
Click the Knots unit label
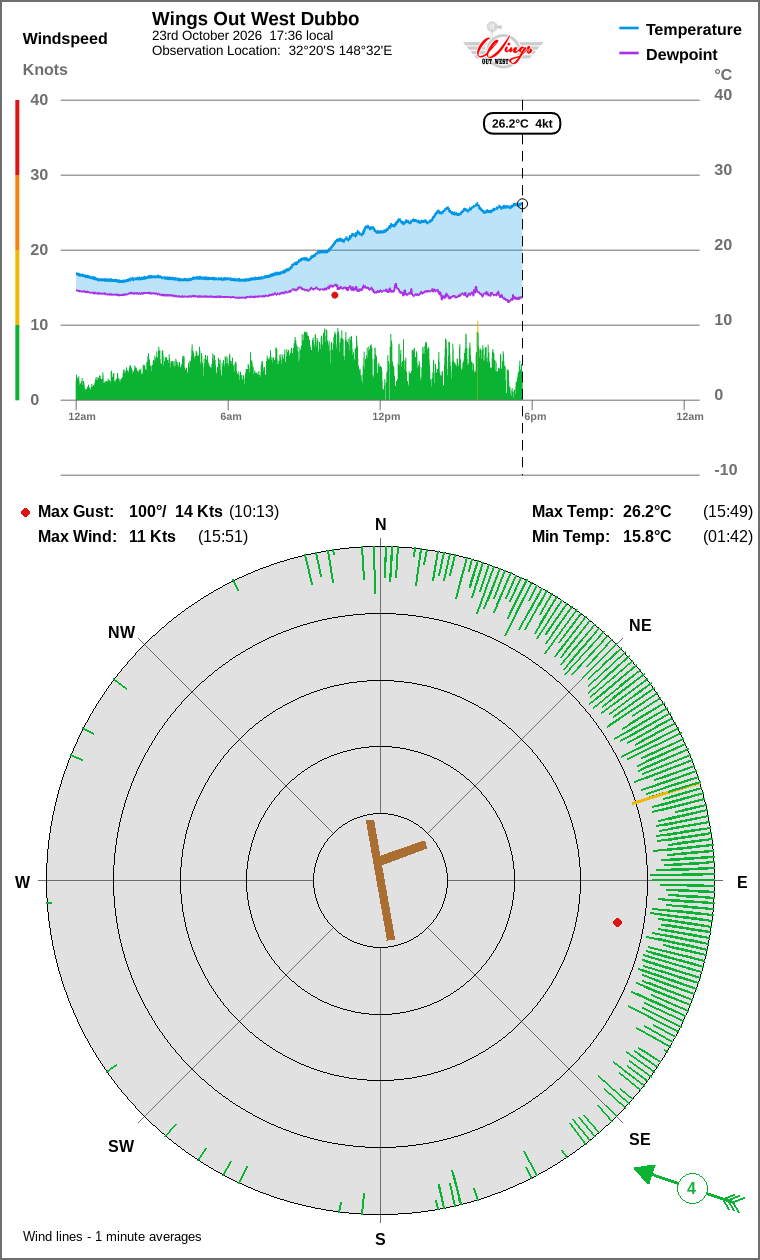[x=45, y=69]
